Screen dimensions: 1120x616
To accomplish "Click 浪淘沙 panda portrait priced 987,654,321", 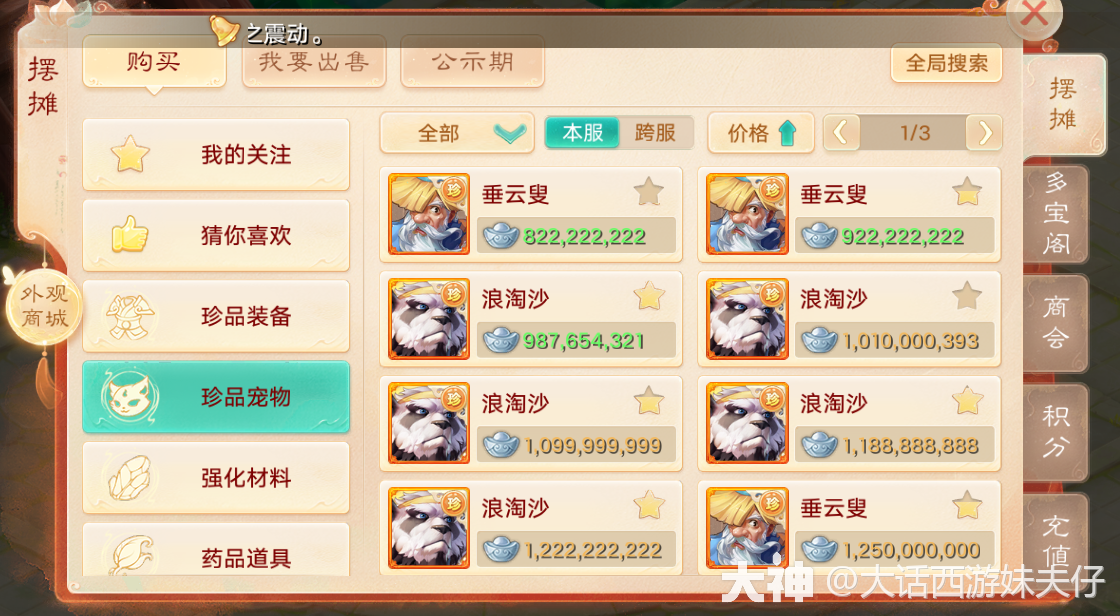I will (429, 319).
